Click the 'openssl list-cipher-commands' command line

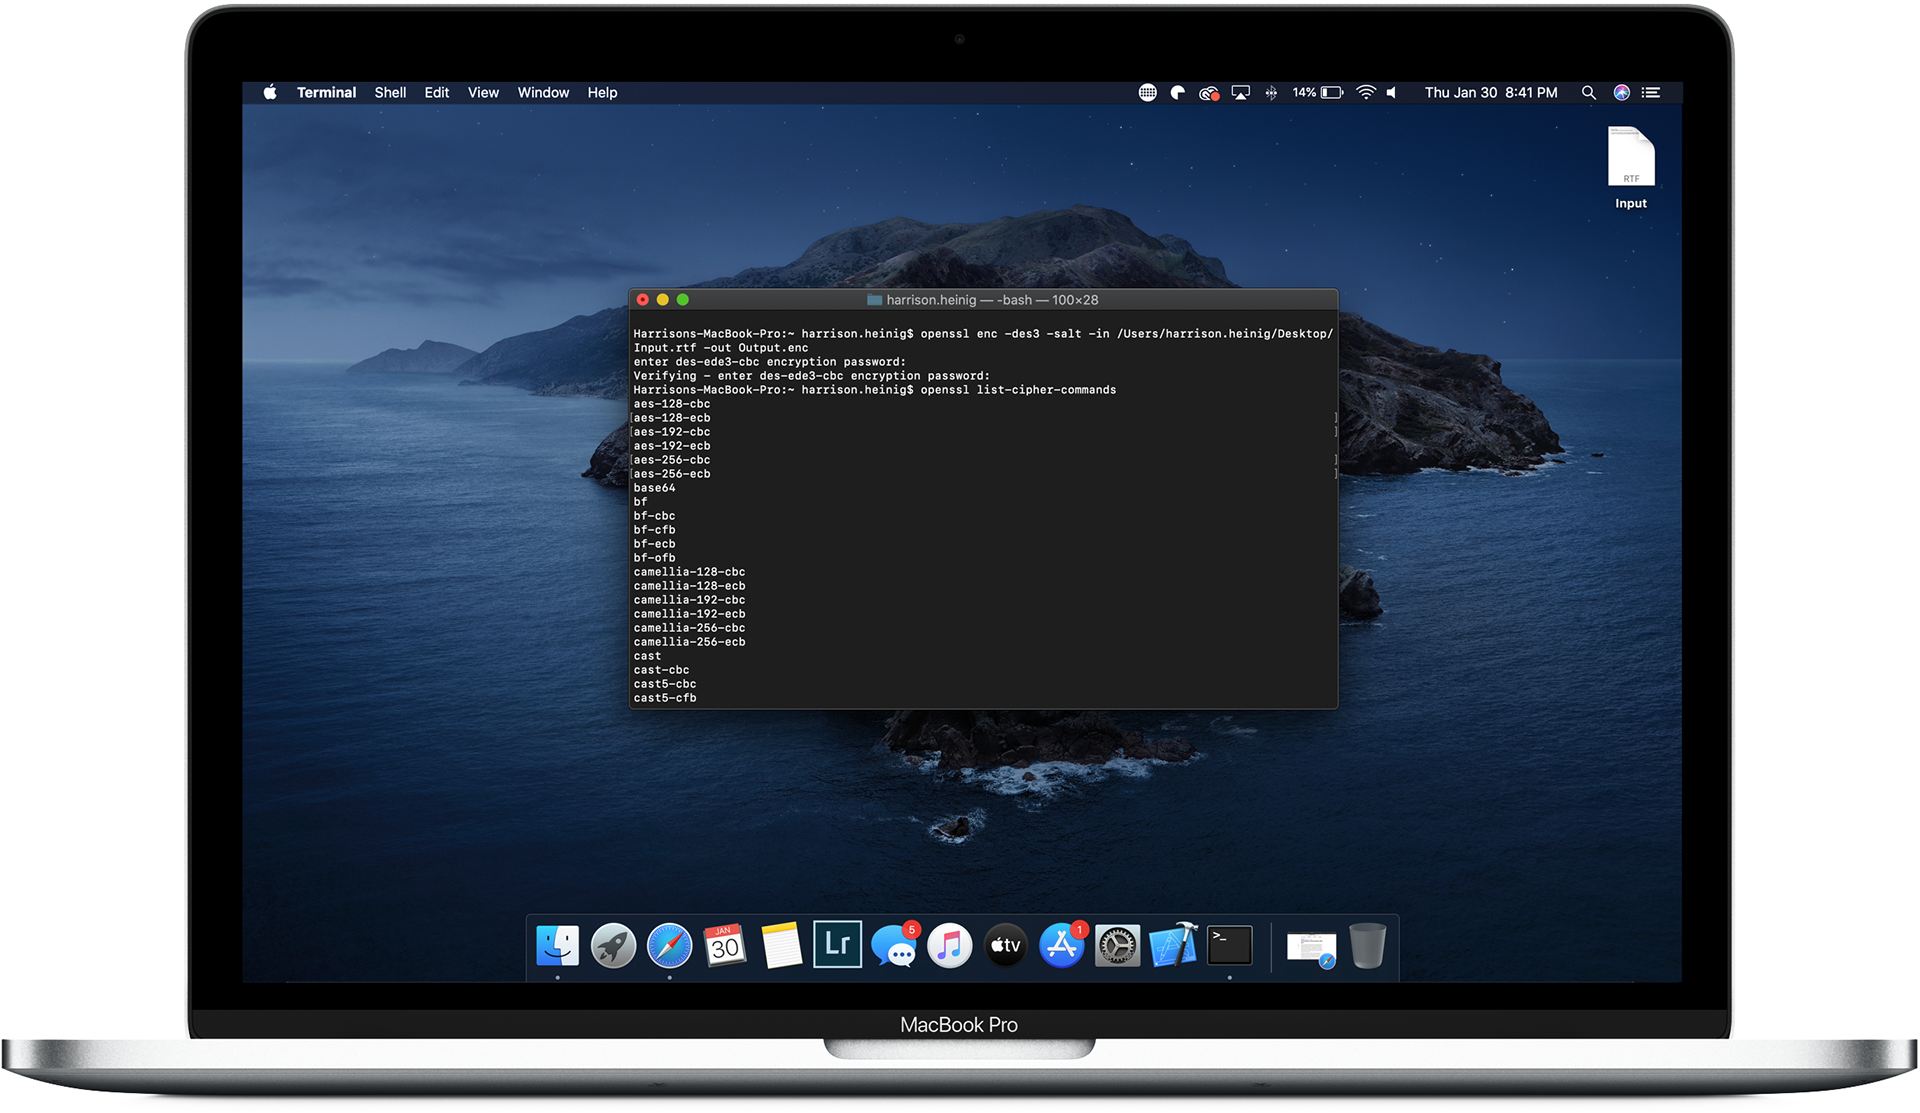[1018, 390]
